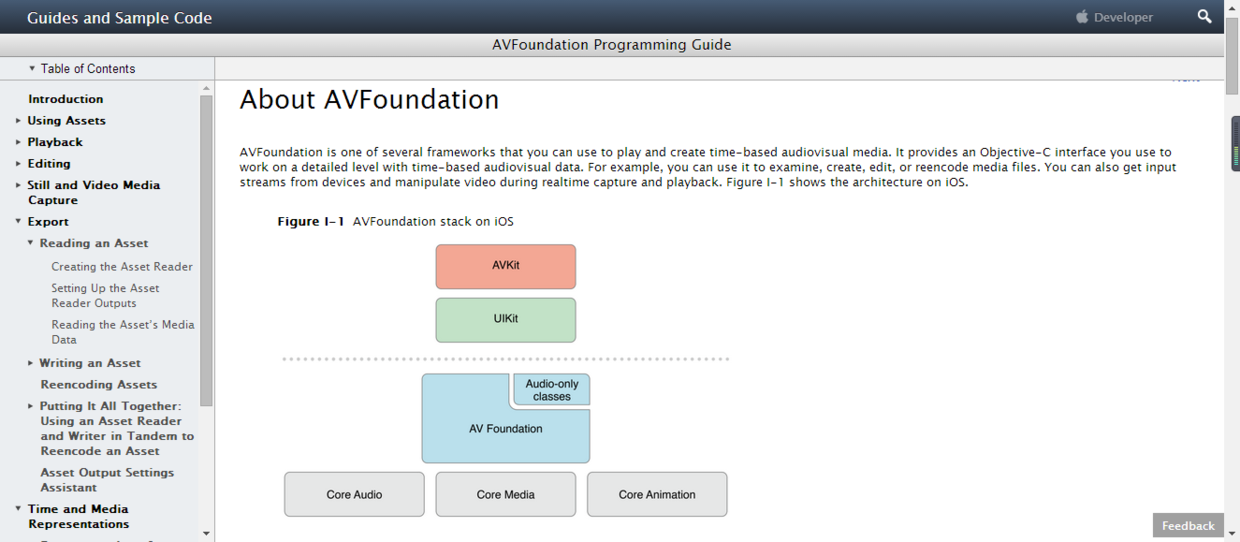Select Reencoding Assets in sidebar
The width and height of the screenshot is (1240, 542).
click(98, 384)
